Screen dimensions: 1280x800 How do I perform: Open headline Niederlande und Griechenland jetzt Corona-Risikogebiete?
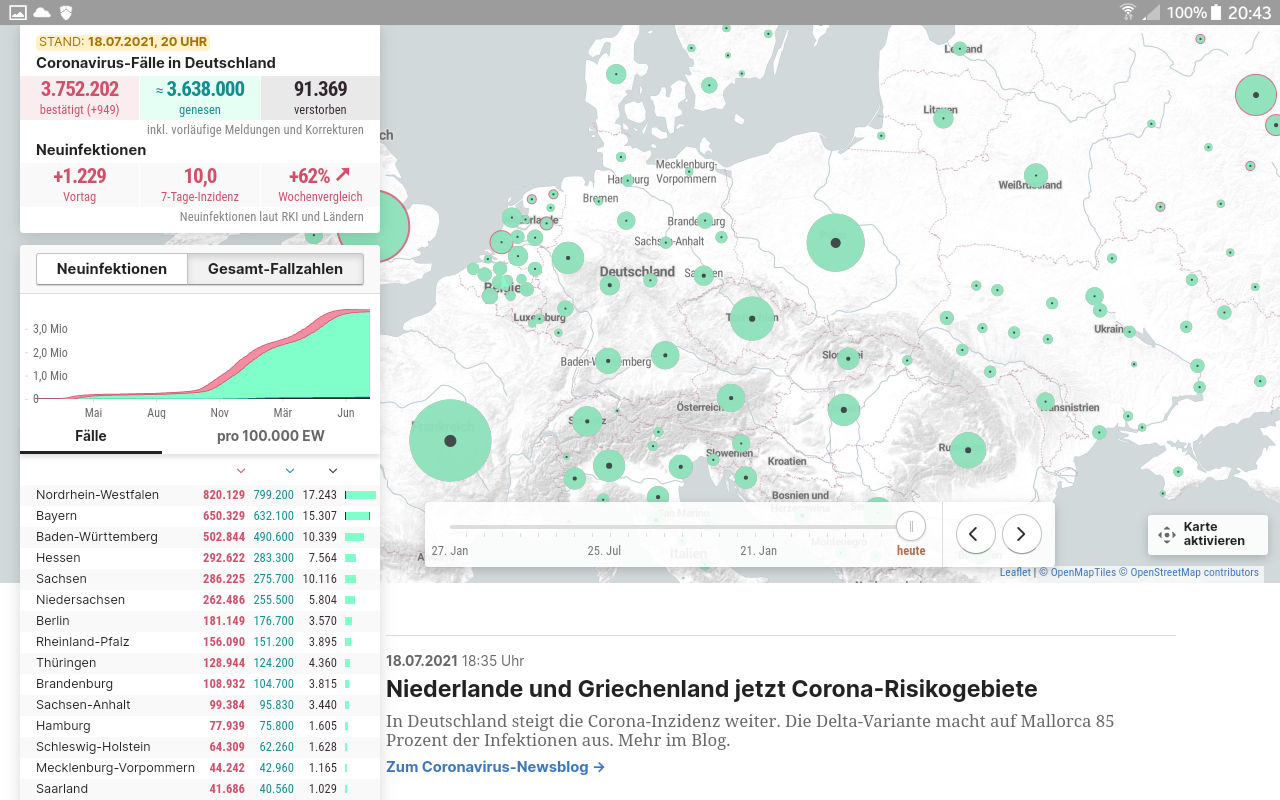[711, 689]
